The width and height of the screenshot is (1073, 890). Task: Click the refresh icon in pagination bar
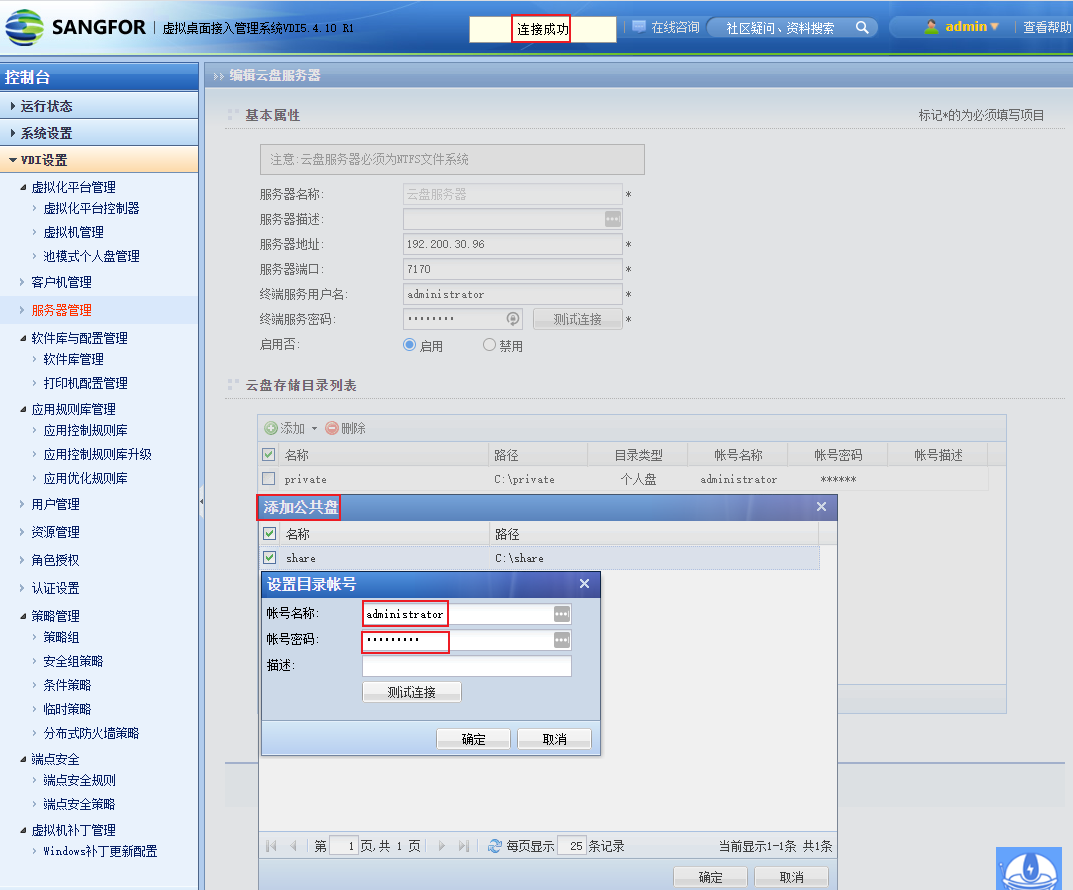(x=494, y=846)
